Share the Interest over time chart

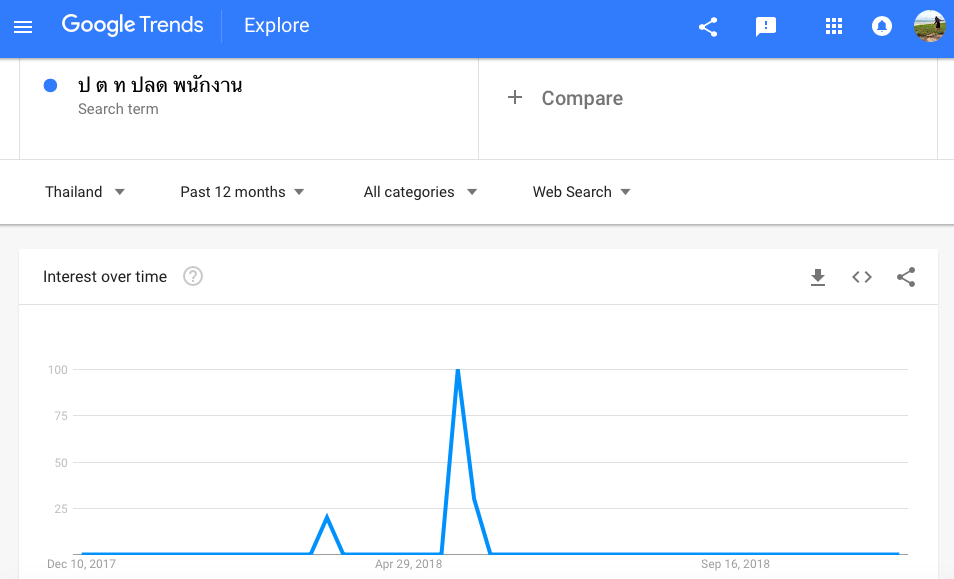coord(906,277)
